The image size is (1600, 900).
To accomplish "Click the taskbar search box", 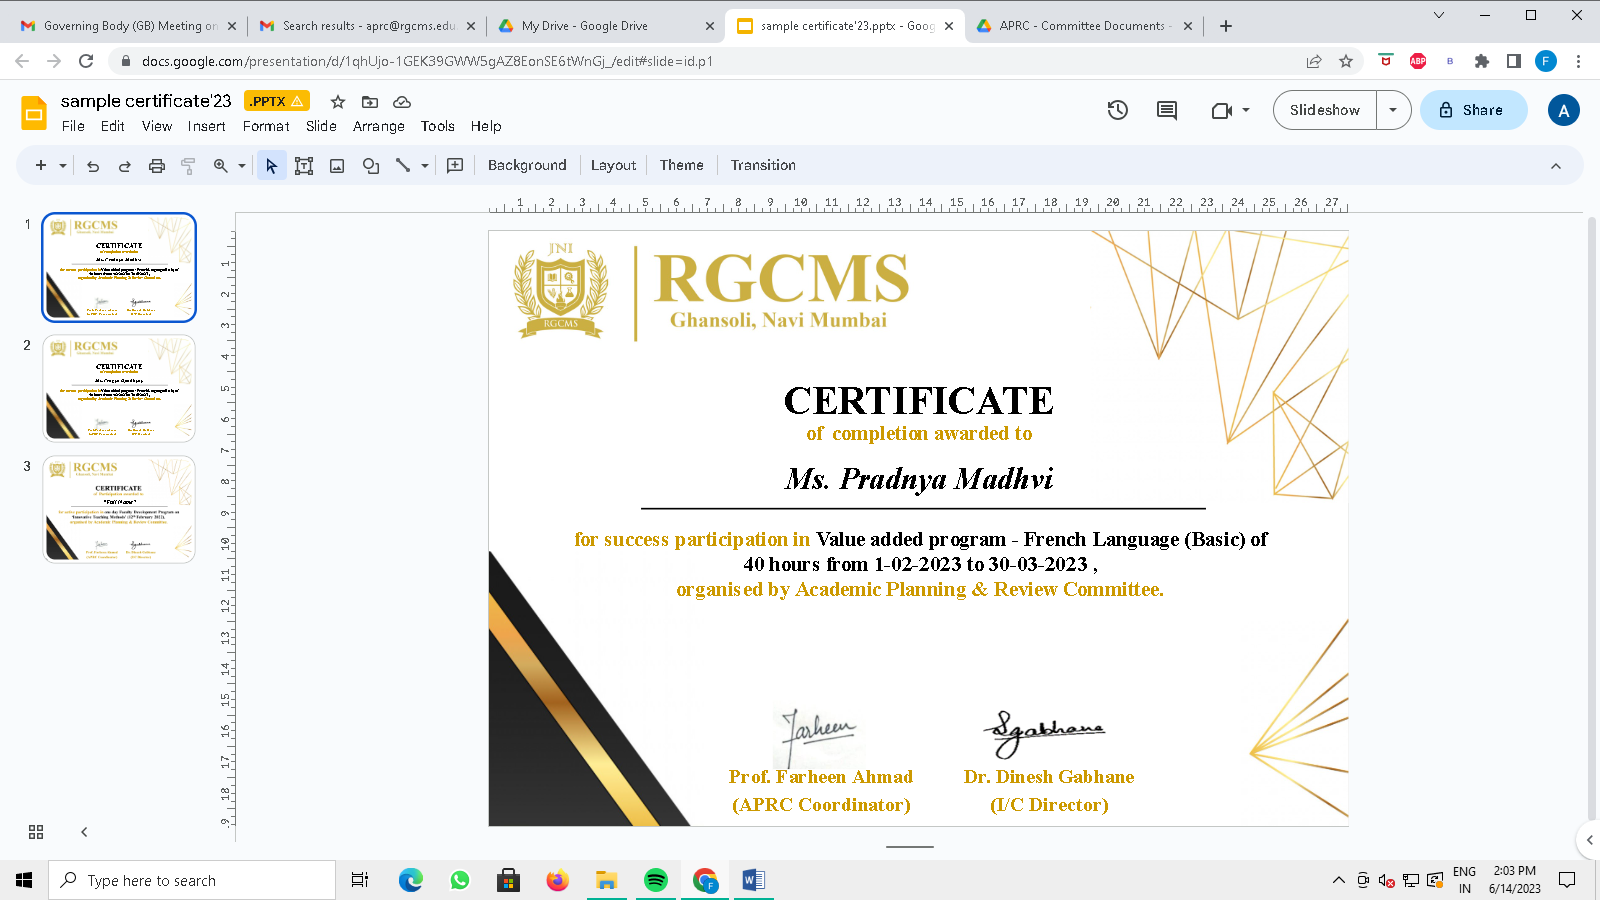I will [x=192, y=880].
